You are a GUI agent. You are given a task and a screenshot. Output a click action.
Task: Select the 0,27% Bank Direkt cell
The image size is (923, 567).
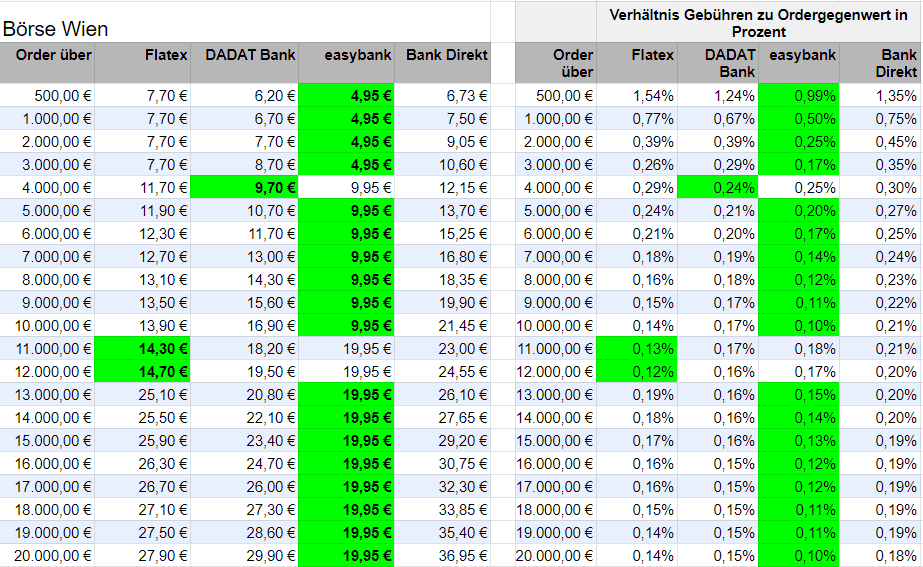[x=881, y=210]
